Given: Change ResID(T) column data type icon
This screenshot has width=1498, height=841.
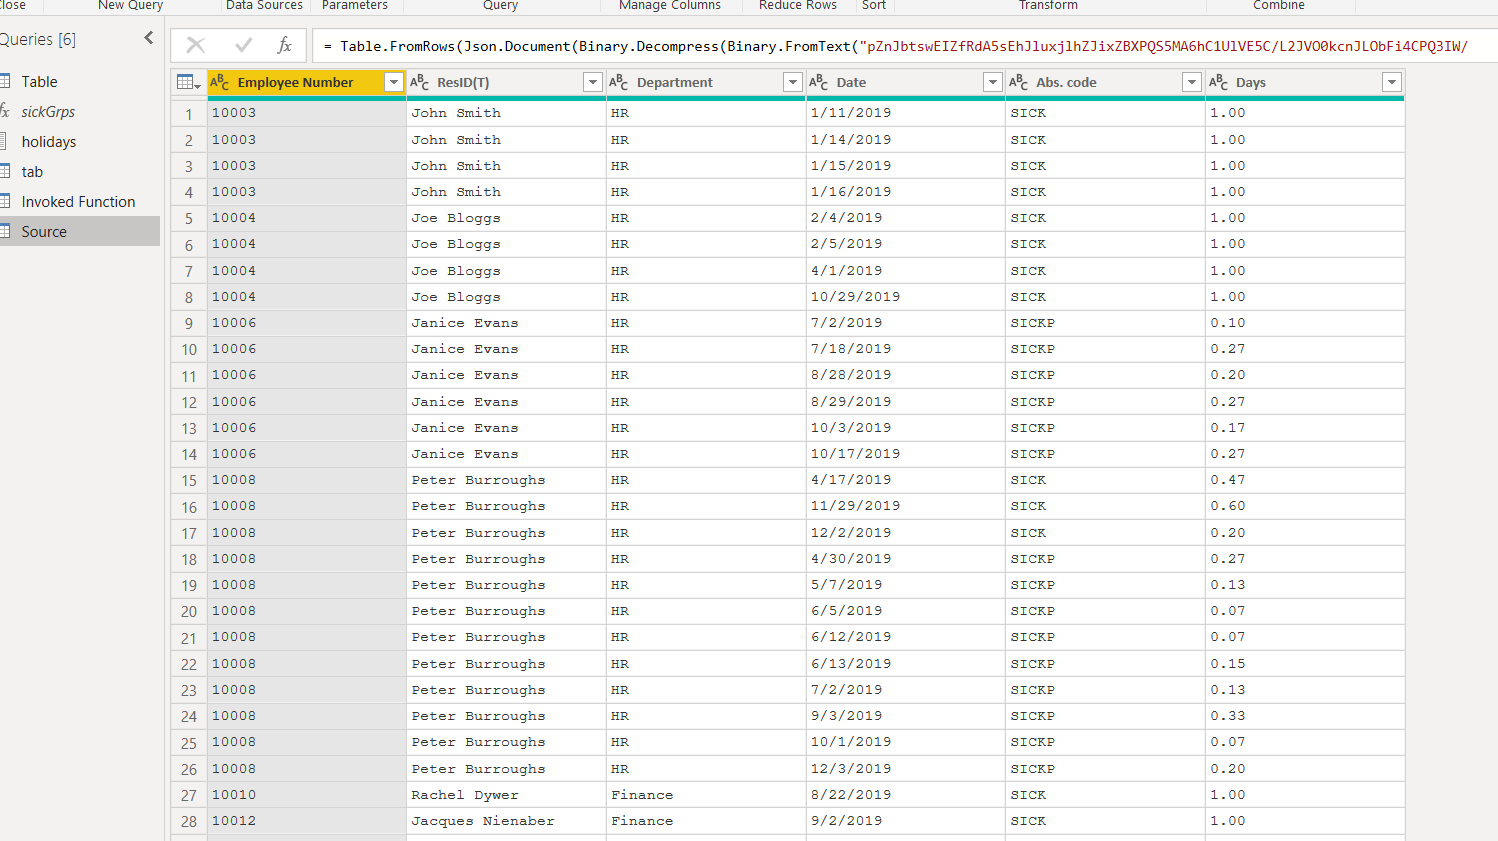Looking at the screenshot, I should pyautogui.click(x=420, y=82).
